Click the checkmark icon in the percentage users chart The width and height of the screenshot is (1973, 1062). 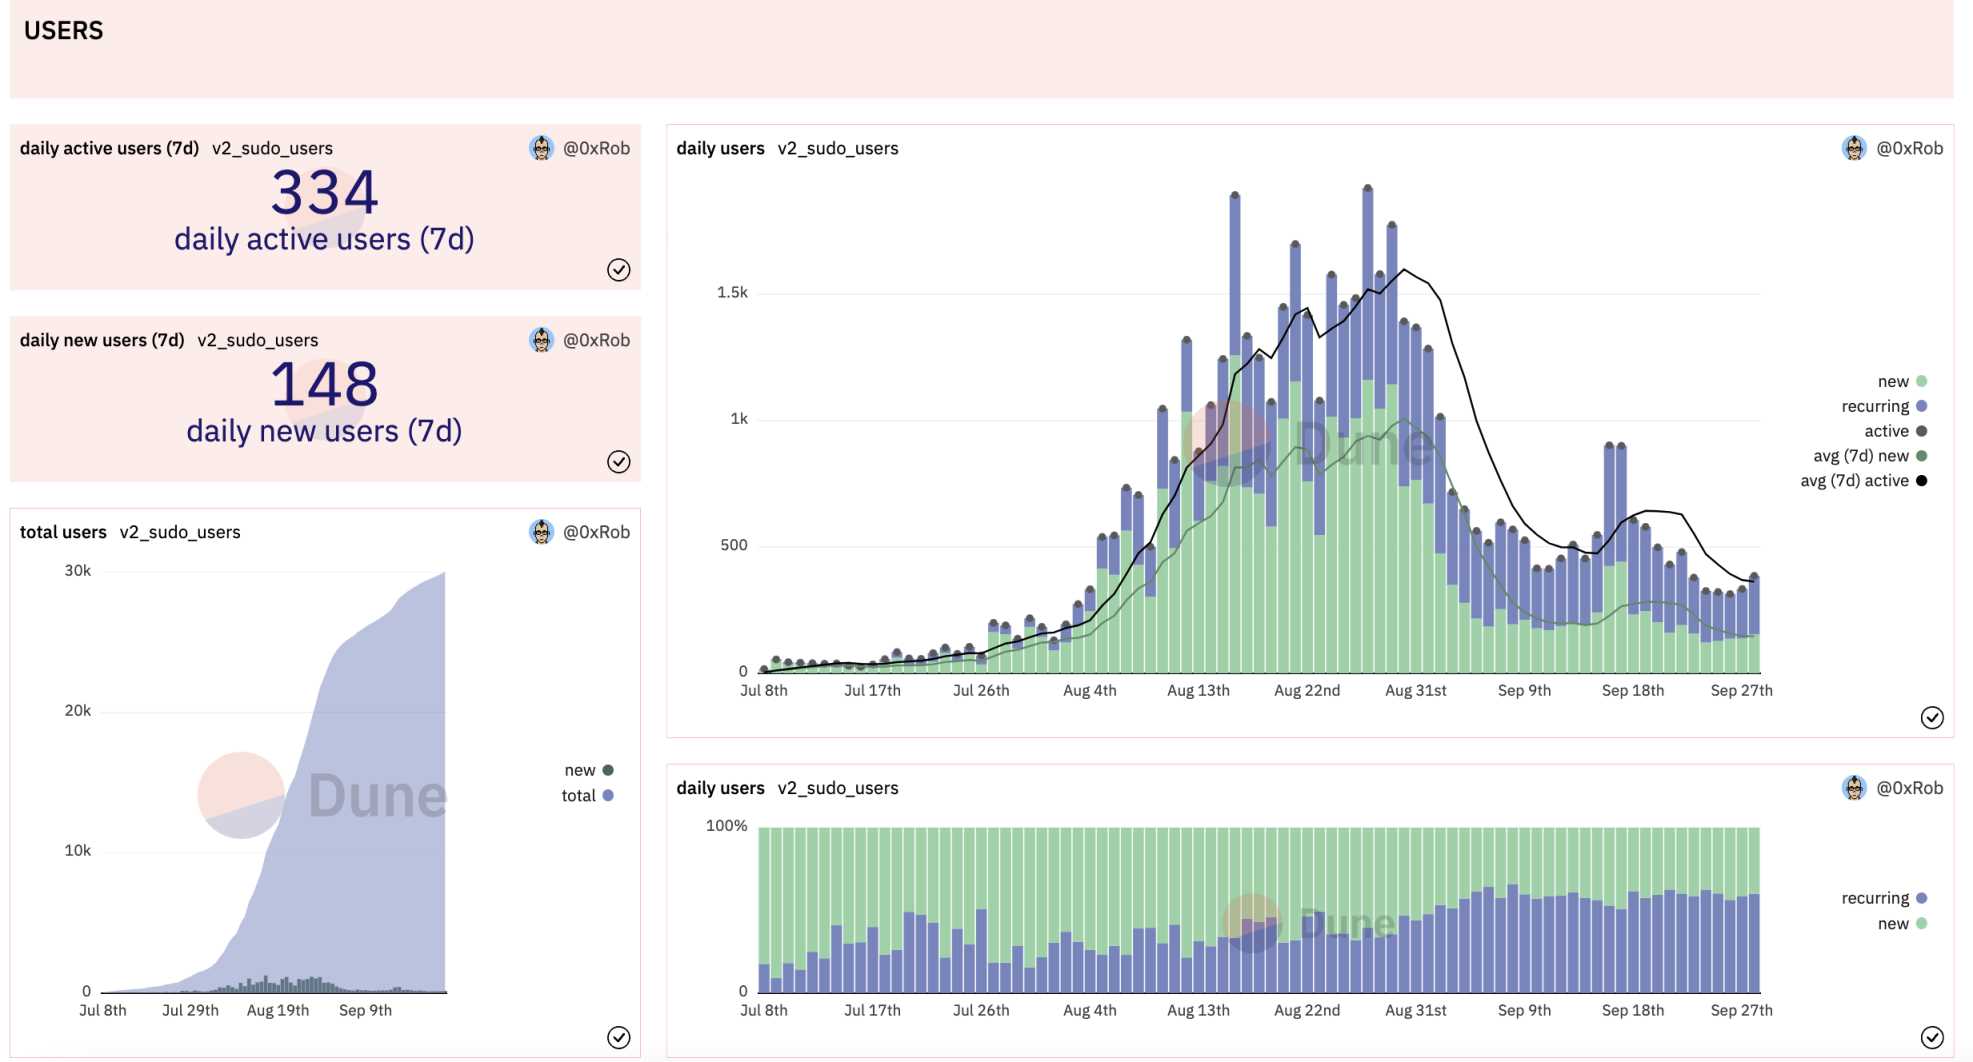click(1931, 1038)
